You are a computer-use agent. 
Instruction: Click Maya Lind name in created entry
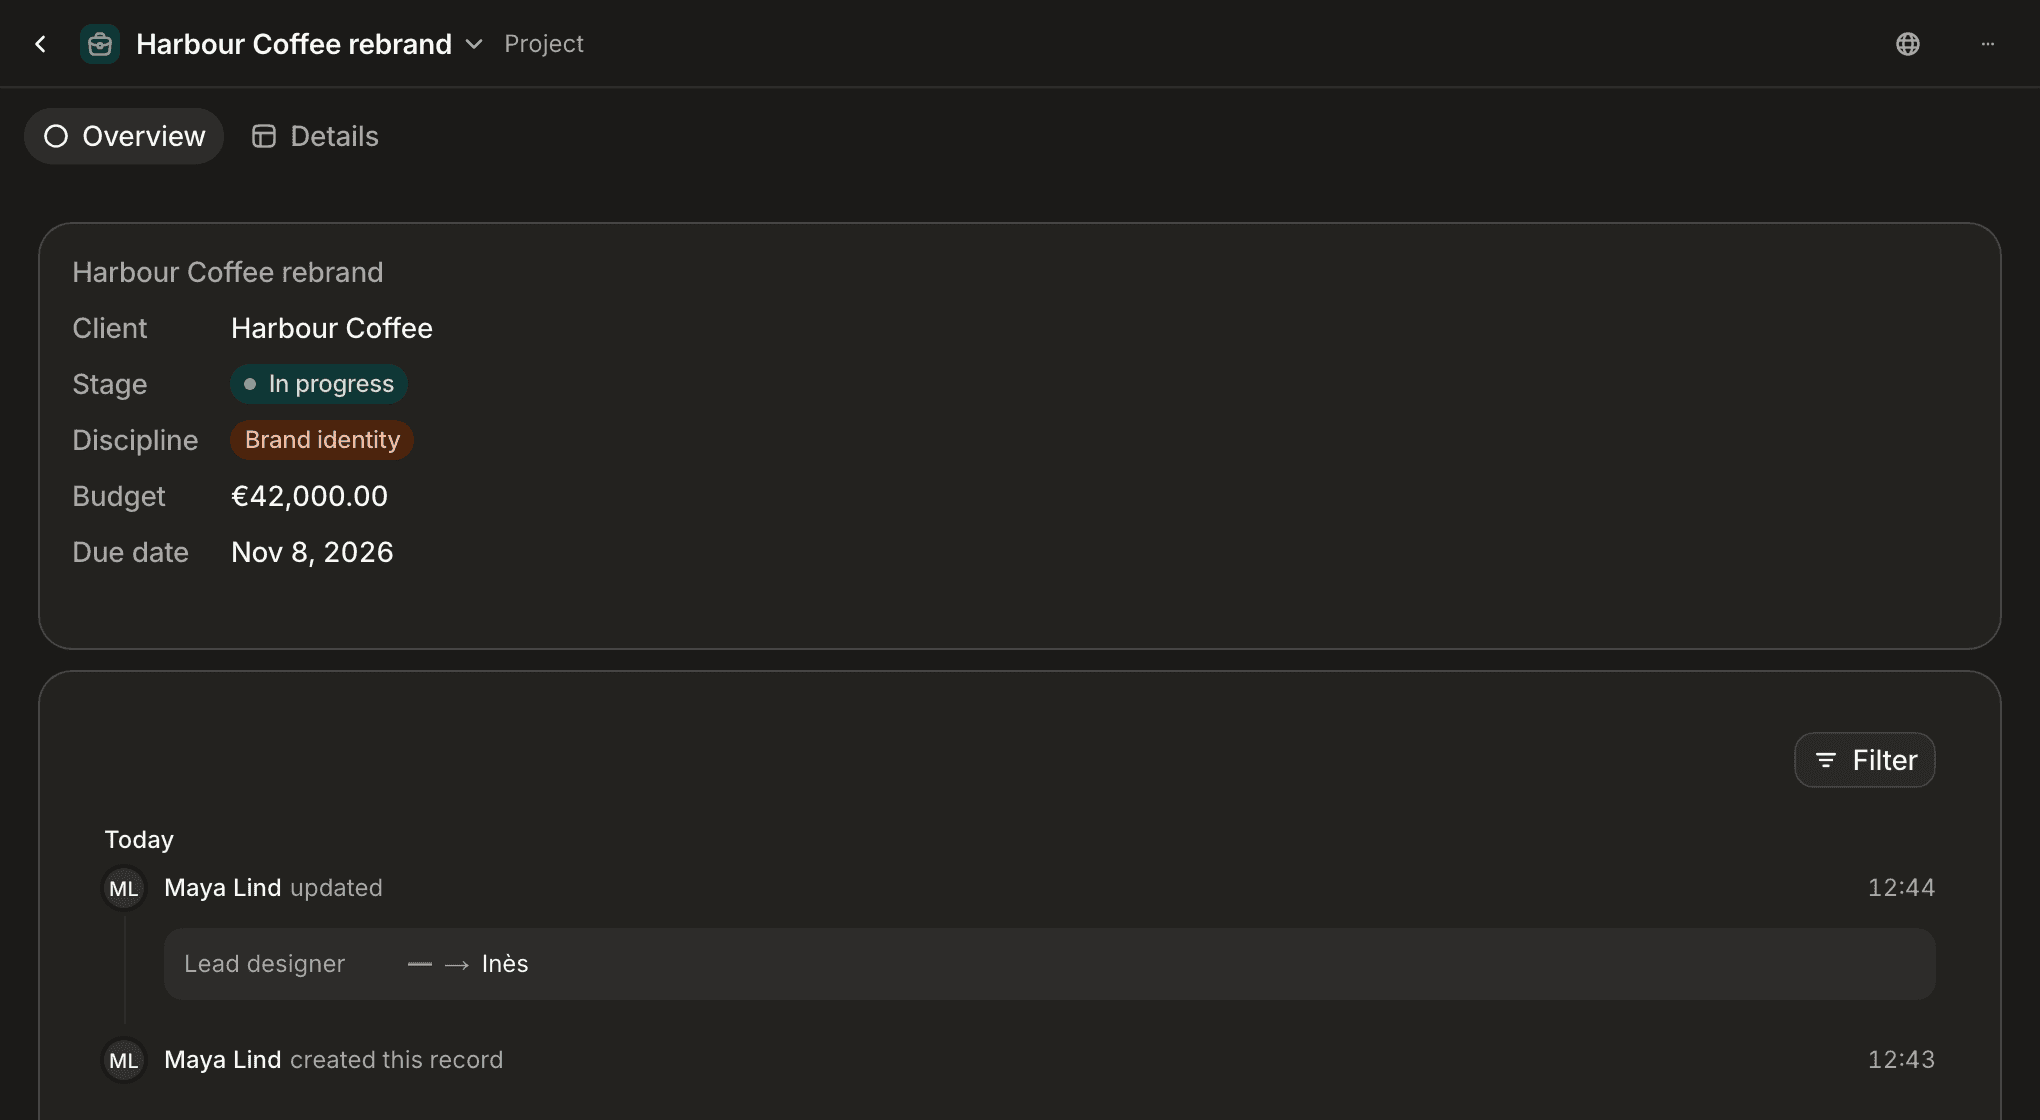point(222,1060)
